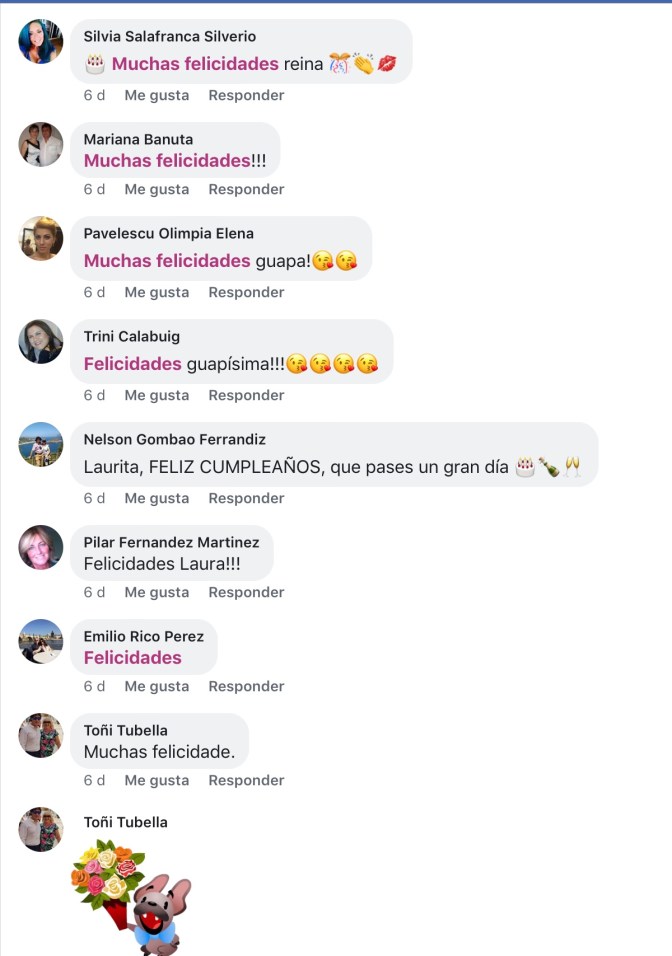Open Pavelescu Olimpia Elena's avatar
This screenshot has width=672, height=956.
tap(41, 238)
